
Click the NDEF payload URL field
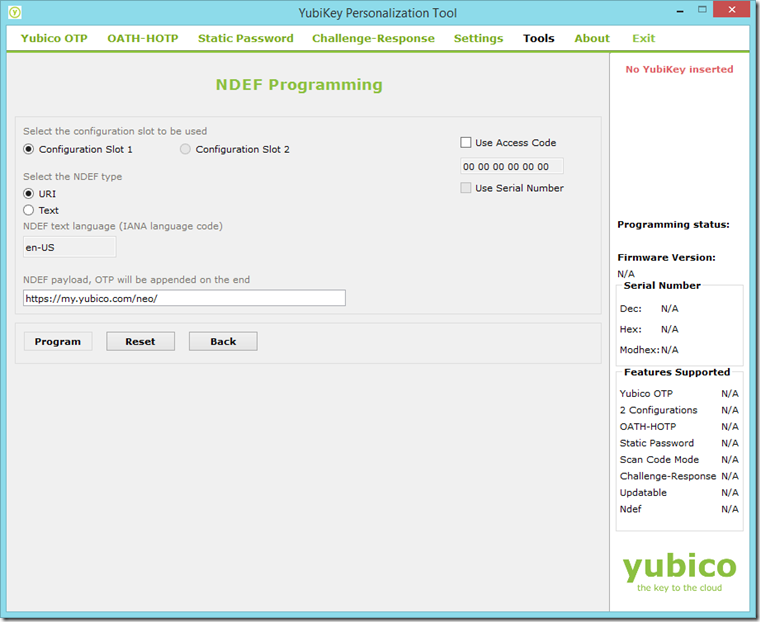click(x=184, y=298)
